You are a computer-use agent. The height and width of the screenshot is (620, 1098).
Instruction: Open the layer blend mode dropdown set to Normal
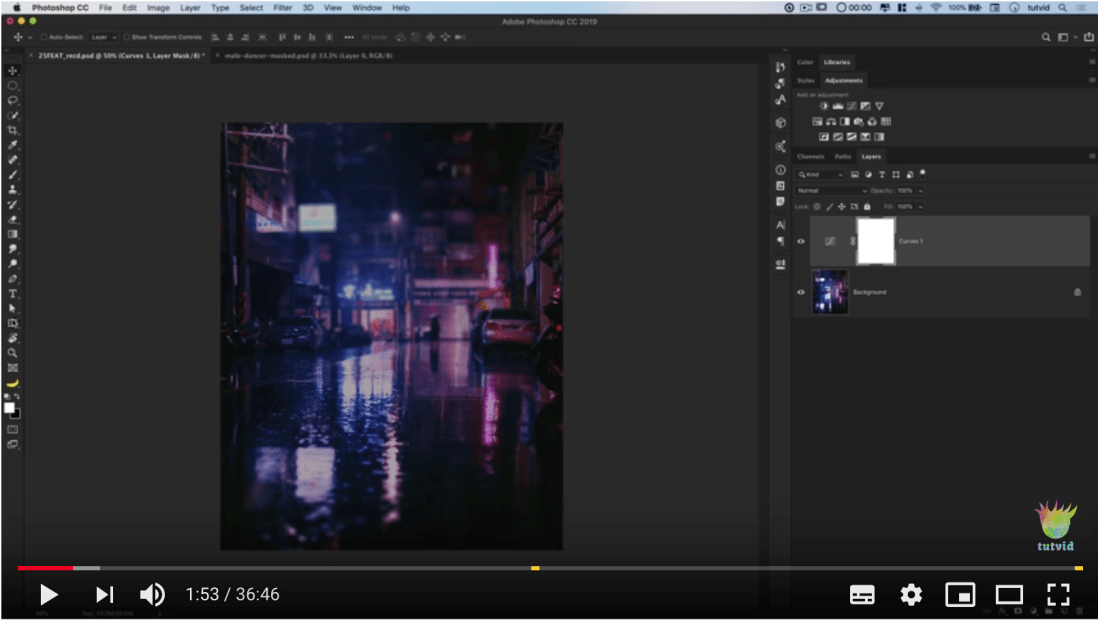tap(830, 191)
